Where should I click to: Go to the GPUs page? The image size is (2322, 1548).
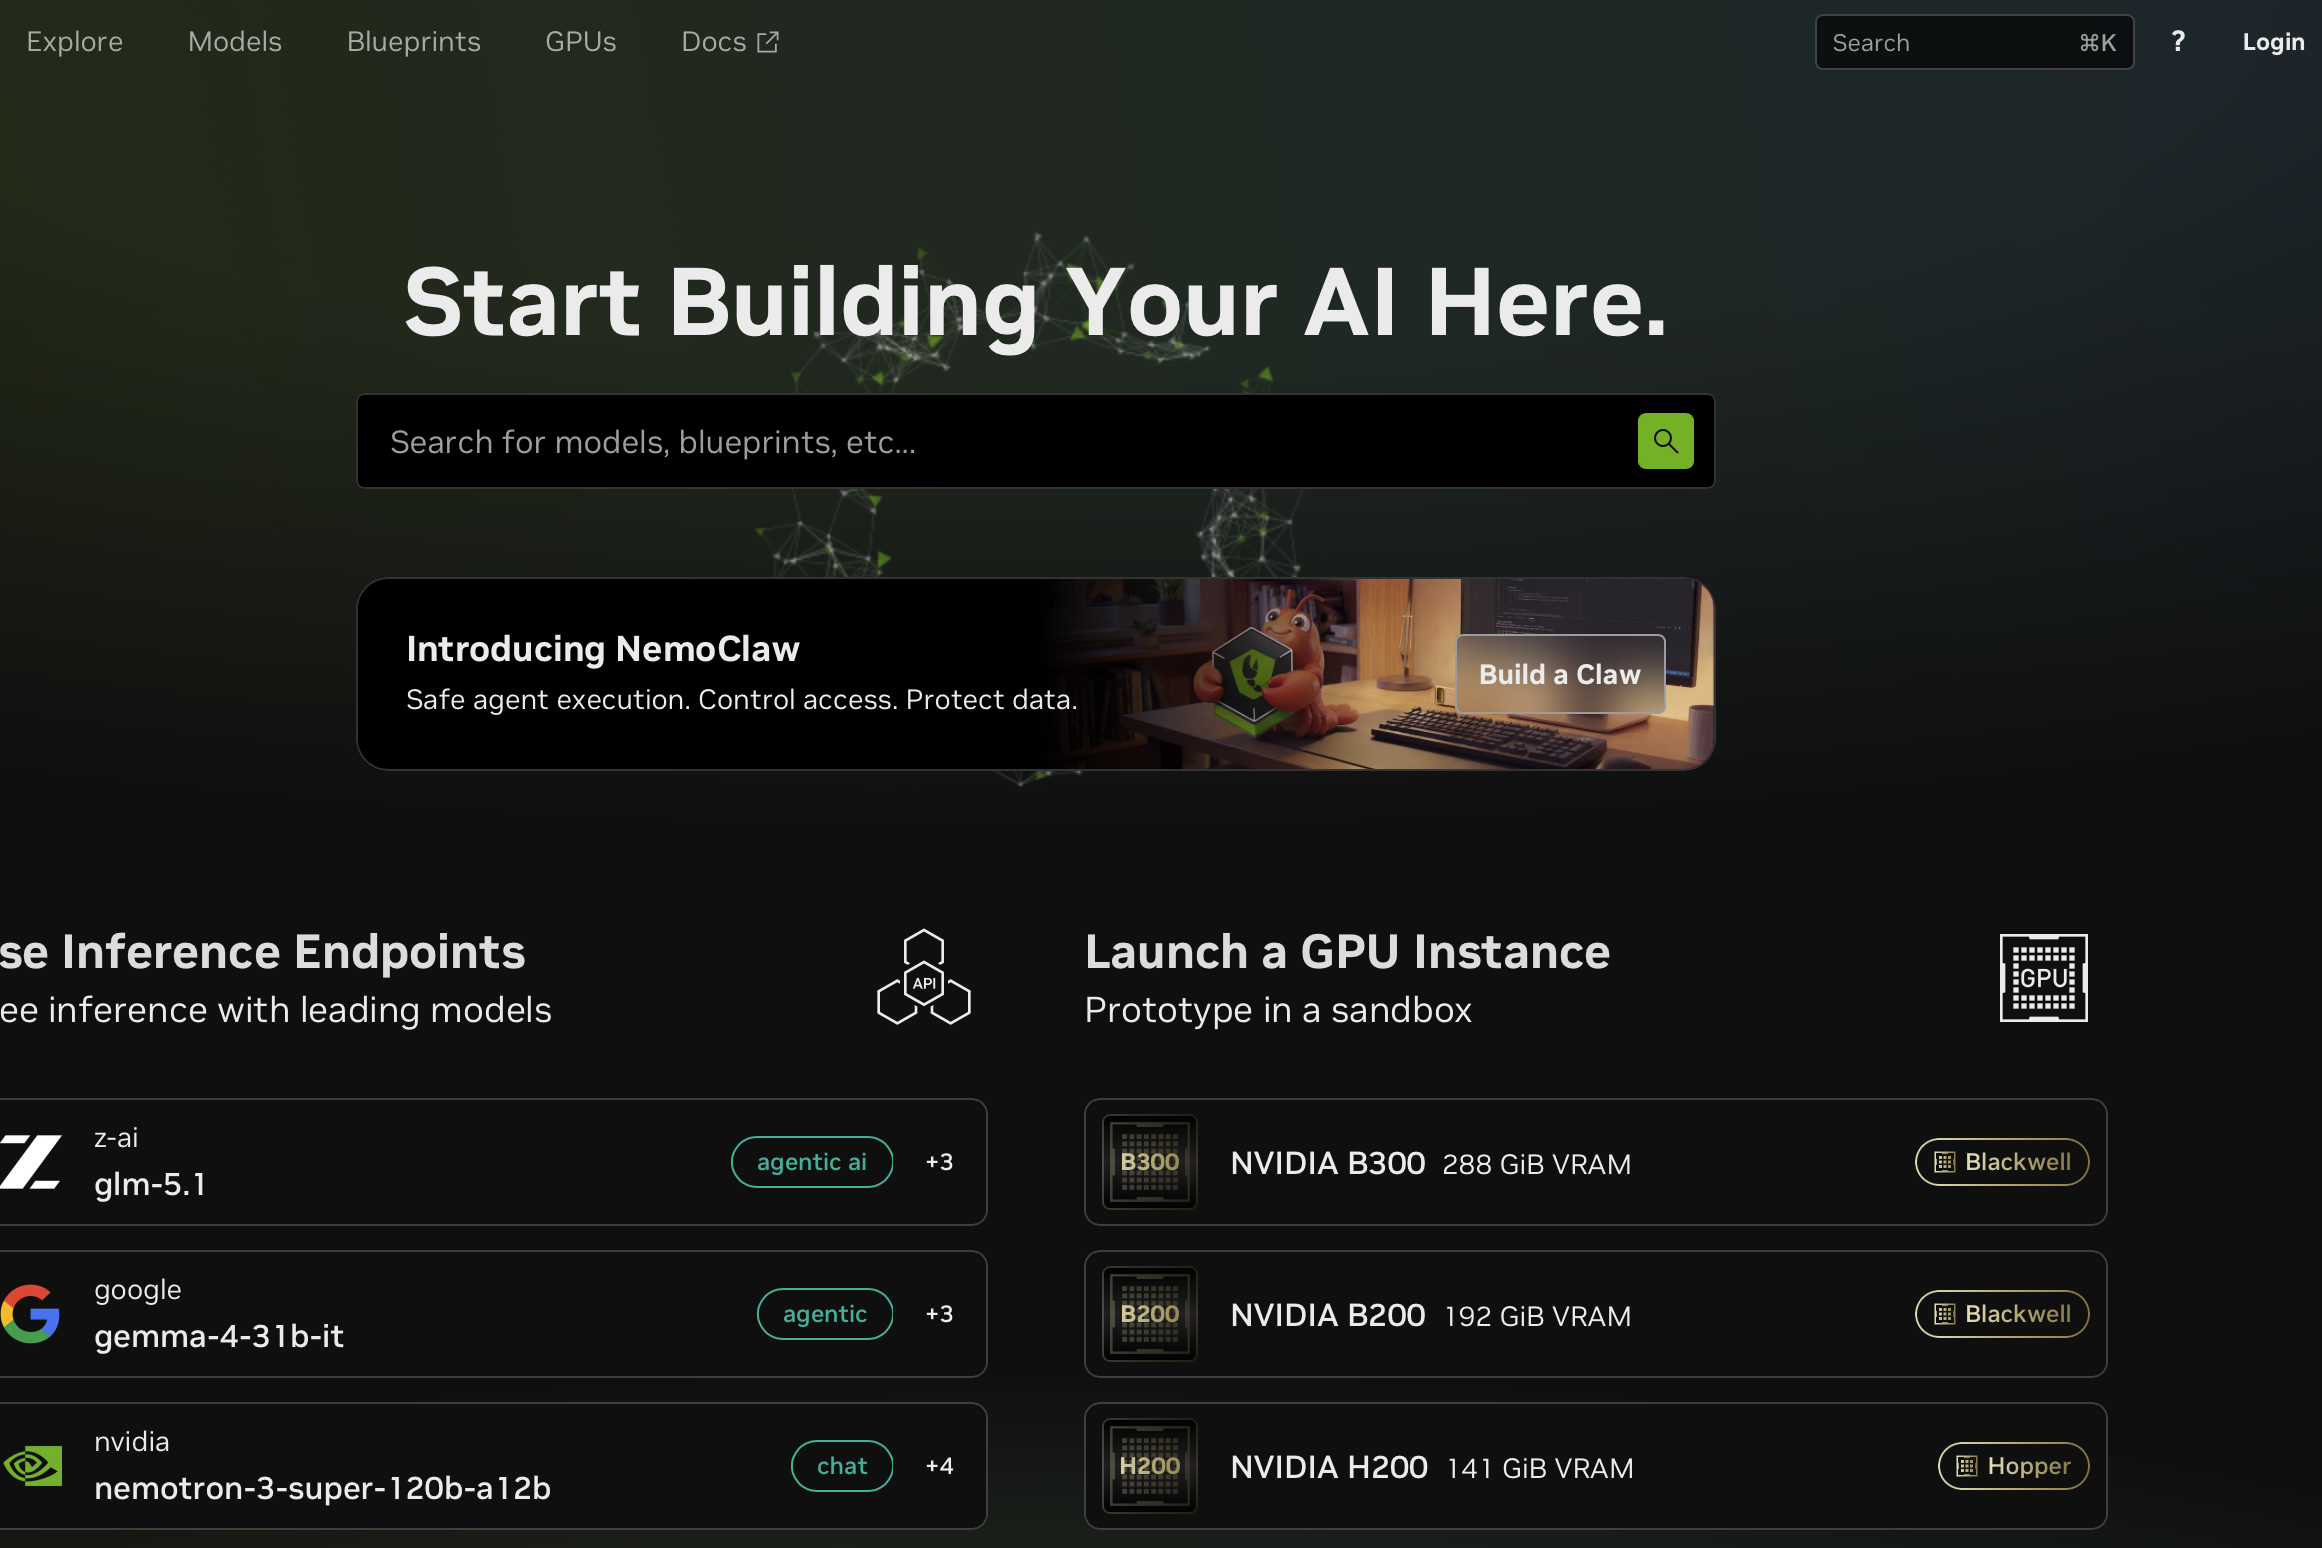(x=580, y=42)
